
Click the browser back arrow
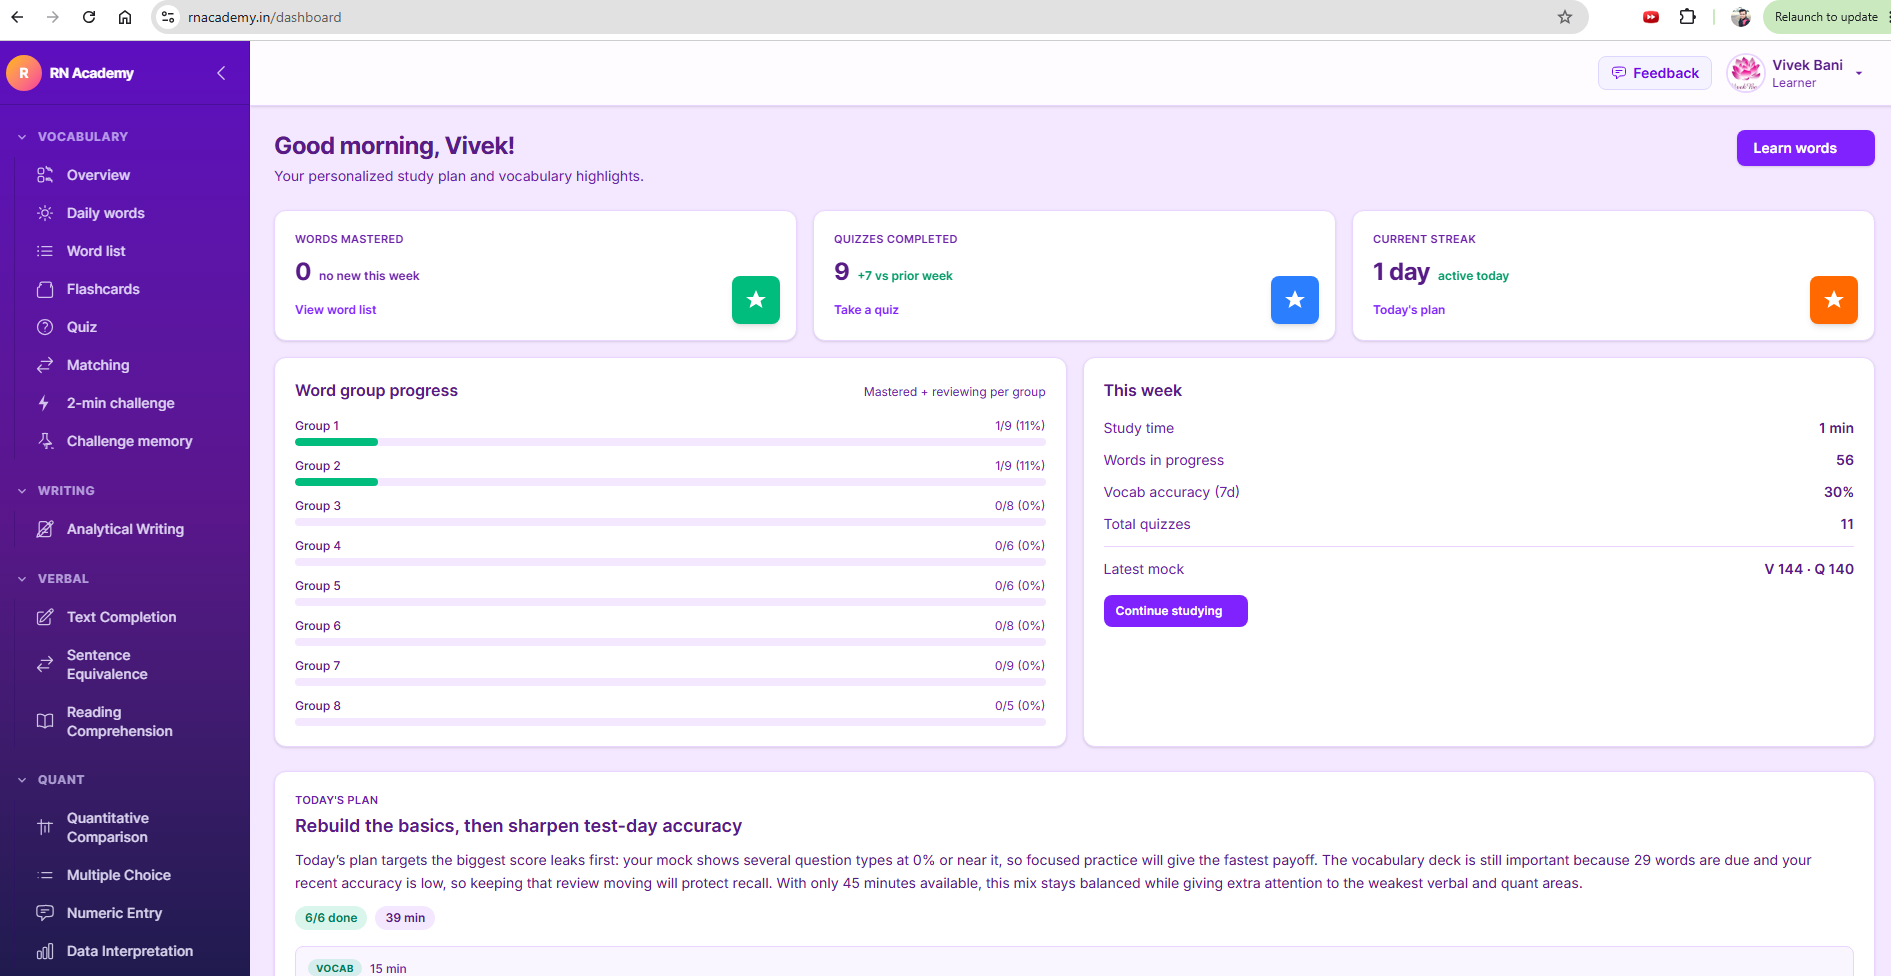coord(17,17)
